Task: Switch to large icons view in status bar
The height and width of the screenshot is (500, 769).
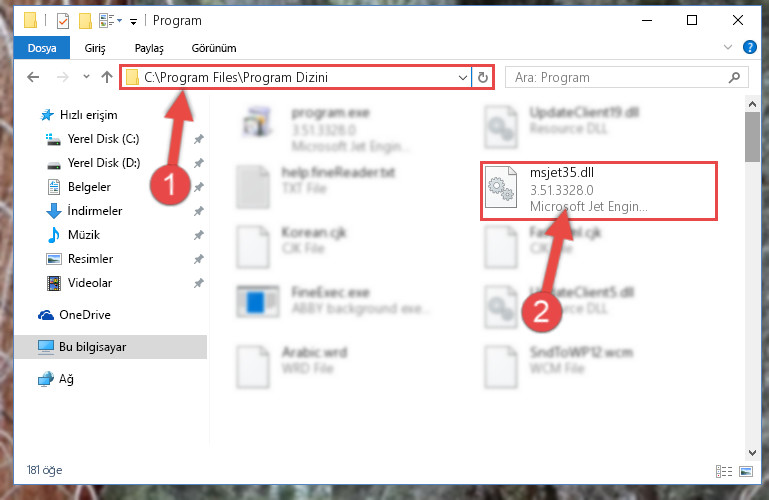Action: 746,471
